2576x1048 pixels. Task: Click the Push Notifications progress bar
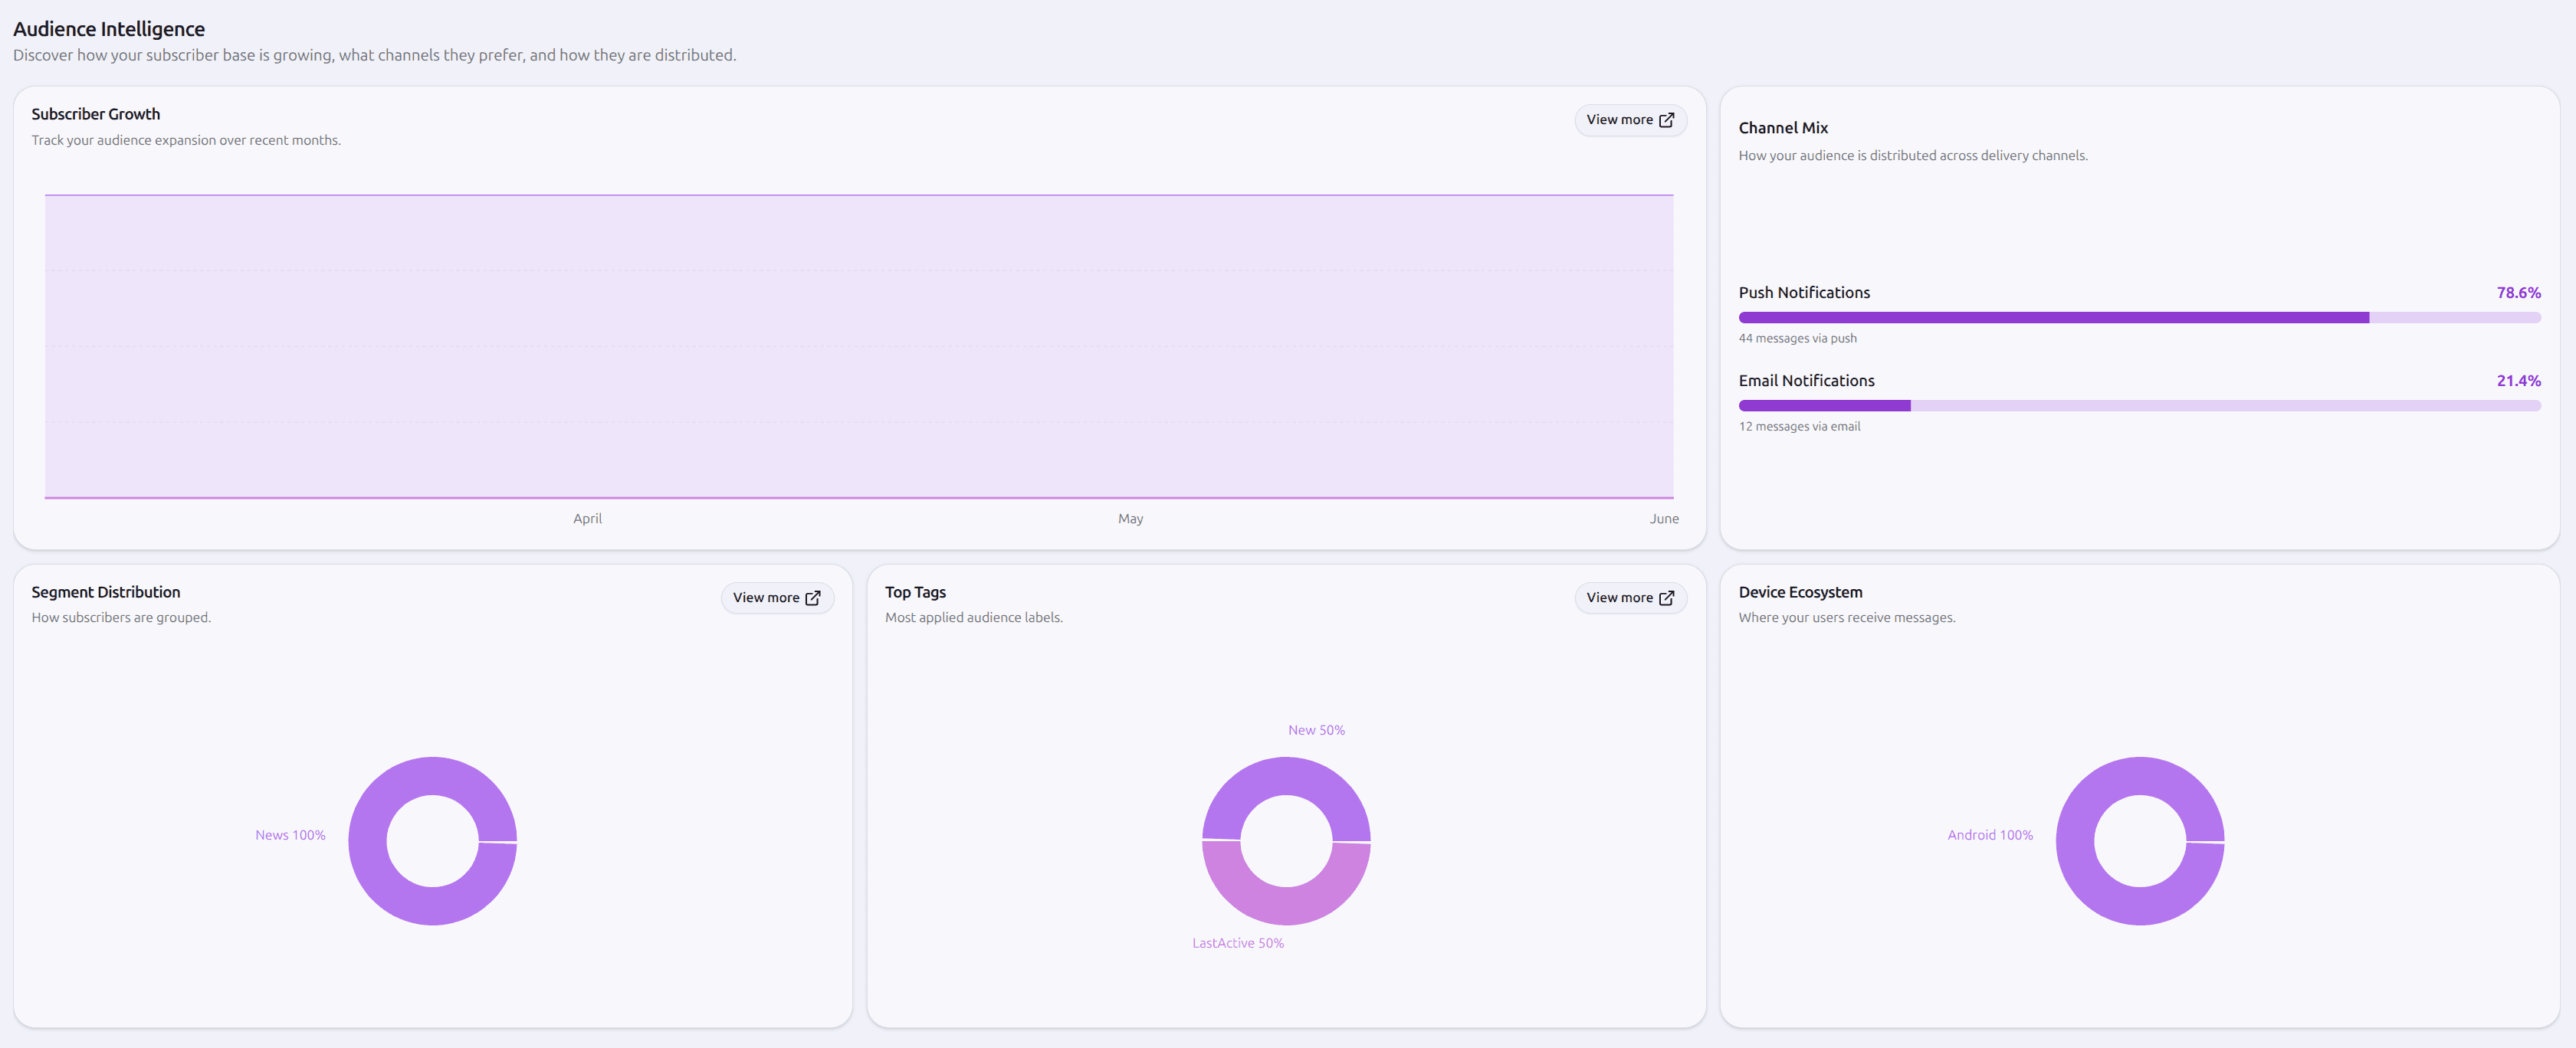(x=2139, y=317)
